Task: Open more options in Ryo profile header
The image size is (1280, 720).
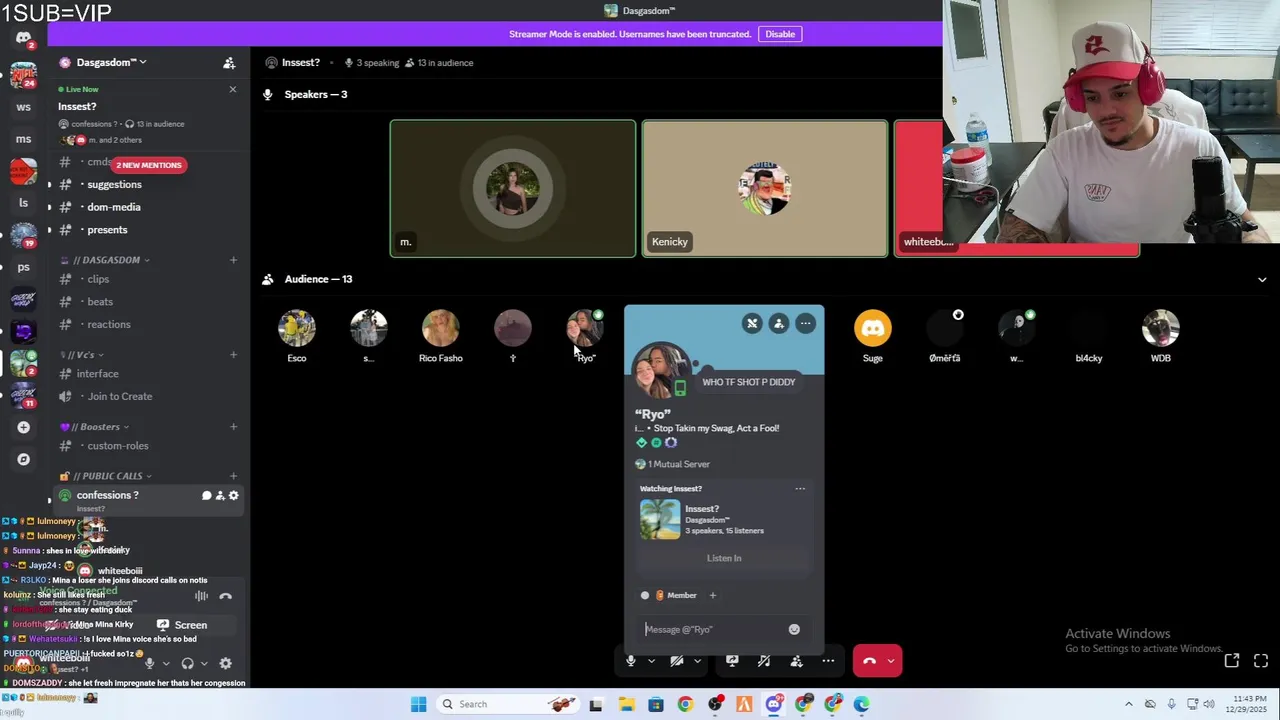Action: 805,323
